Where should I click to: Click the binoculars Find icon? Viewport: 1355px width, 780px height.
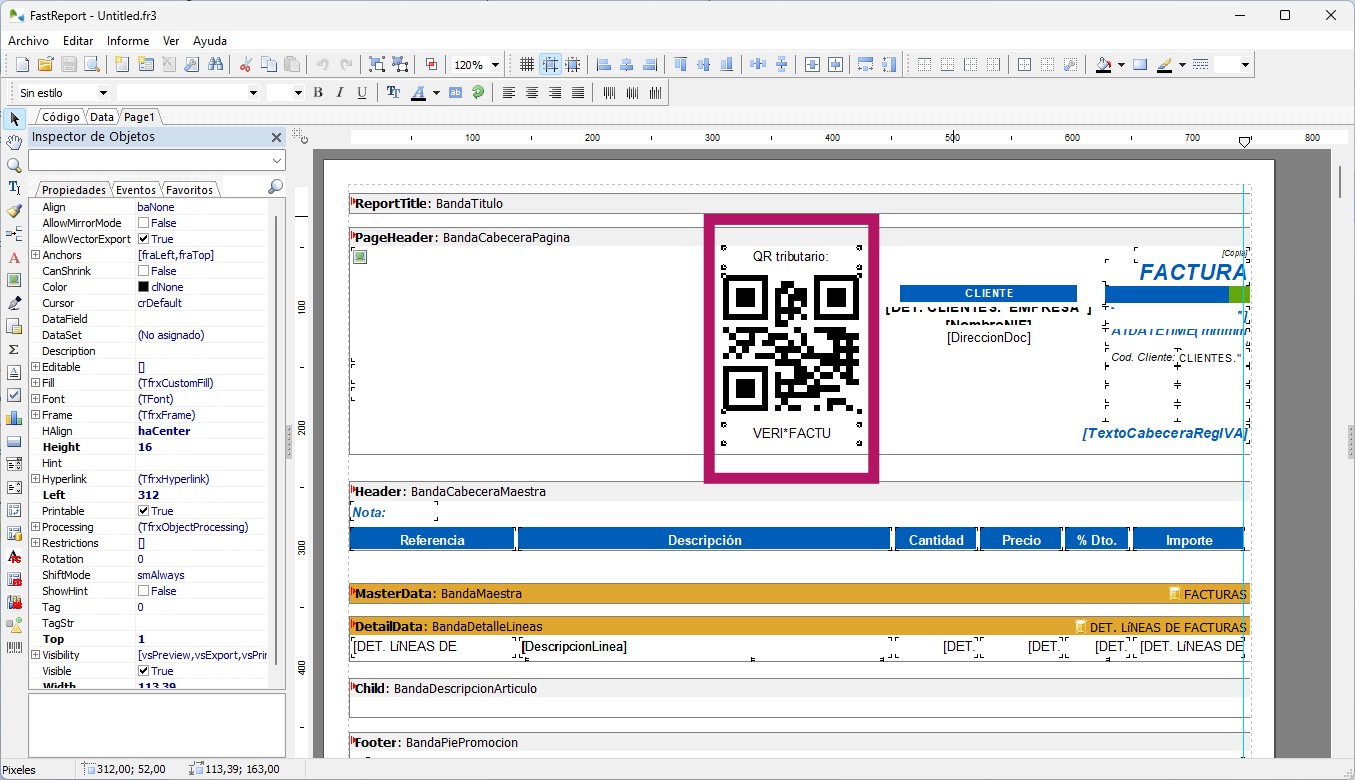tap(216, 65)
